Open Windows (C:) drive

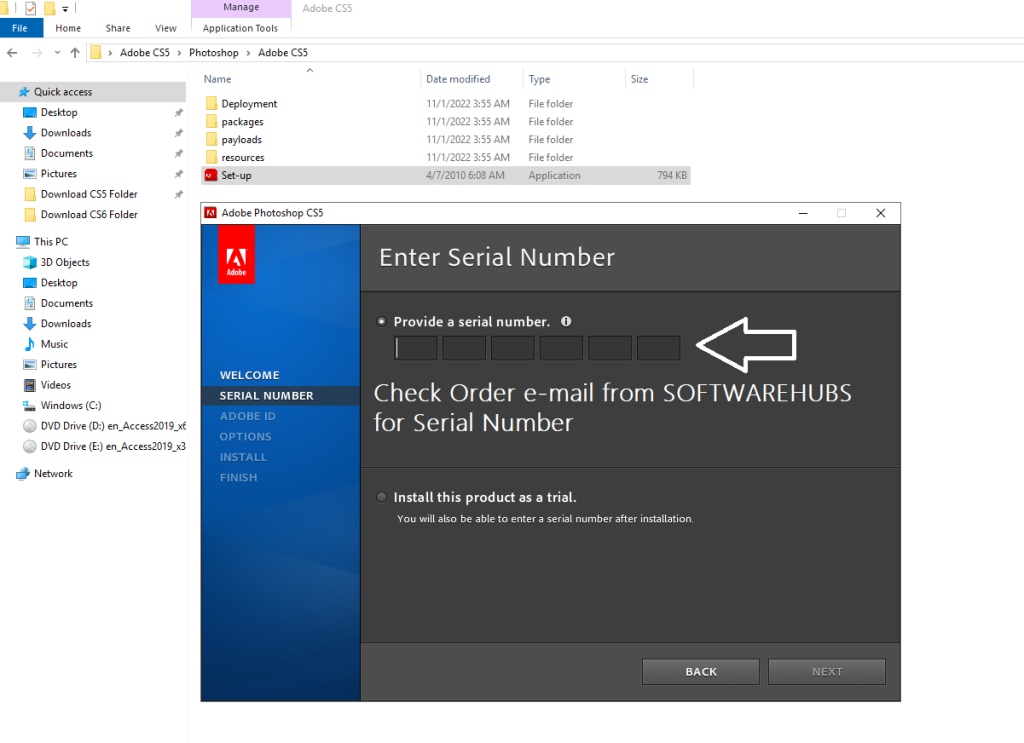coord(71,405)
